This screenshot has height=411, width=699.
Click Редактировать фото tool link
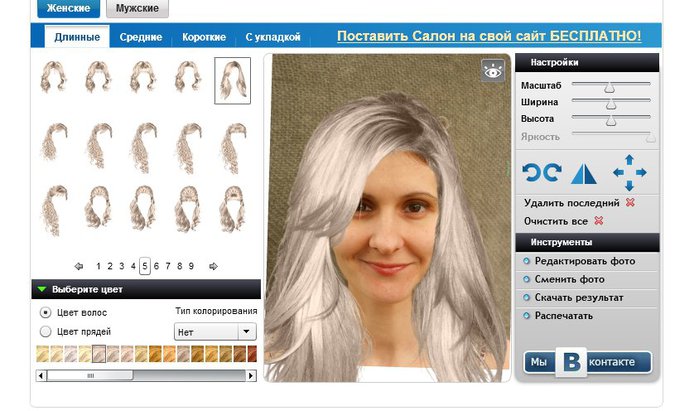point(584,261)
